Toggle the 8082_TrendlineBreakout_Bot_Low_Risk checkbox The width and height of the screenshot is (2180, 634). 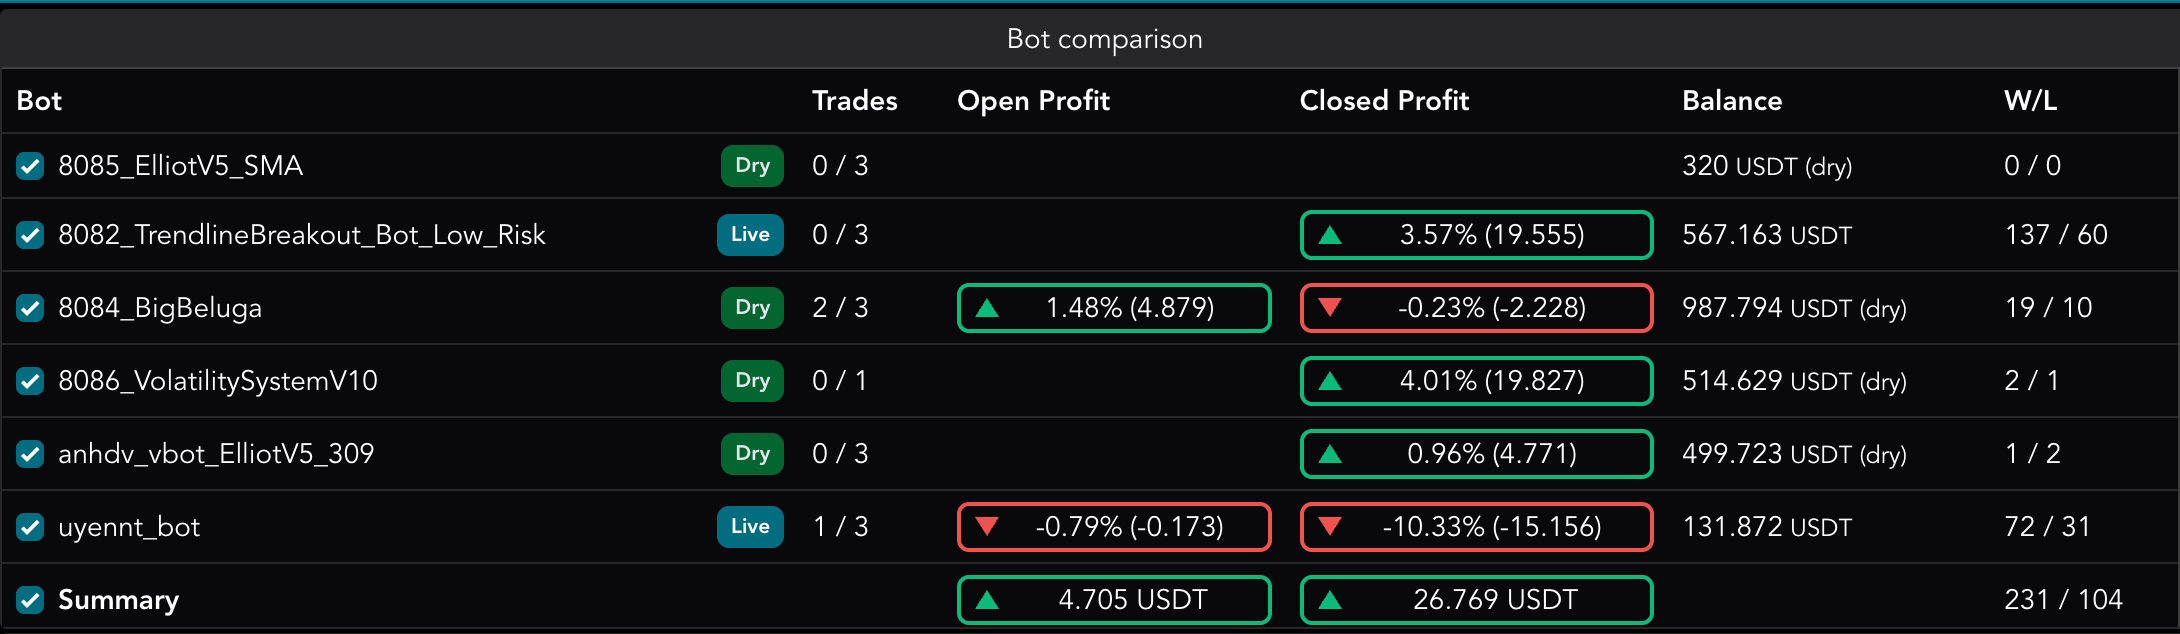click(30, 235)
